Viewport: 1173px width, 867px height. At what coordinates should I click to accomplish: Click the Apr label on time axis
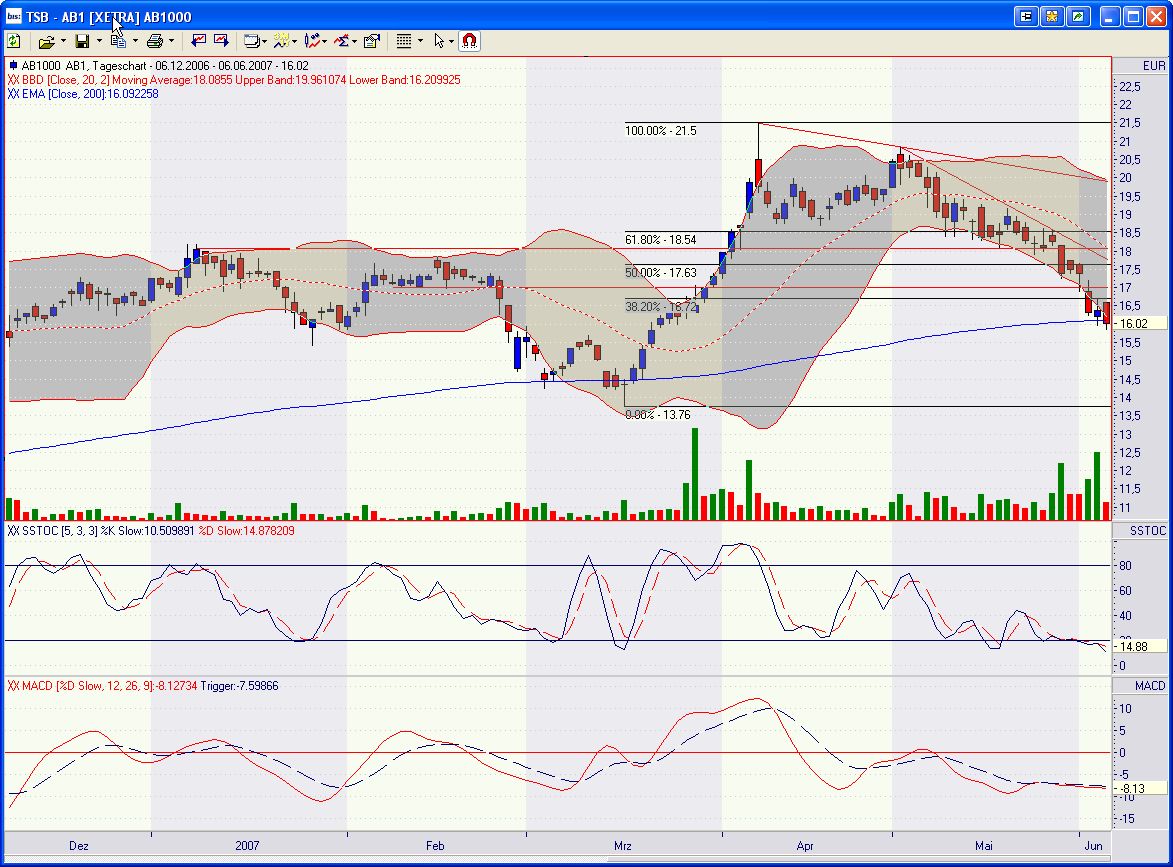[x=805, y=845]
